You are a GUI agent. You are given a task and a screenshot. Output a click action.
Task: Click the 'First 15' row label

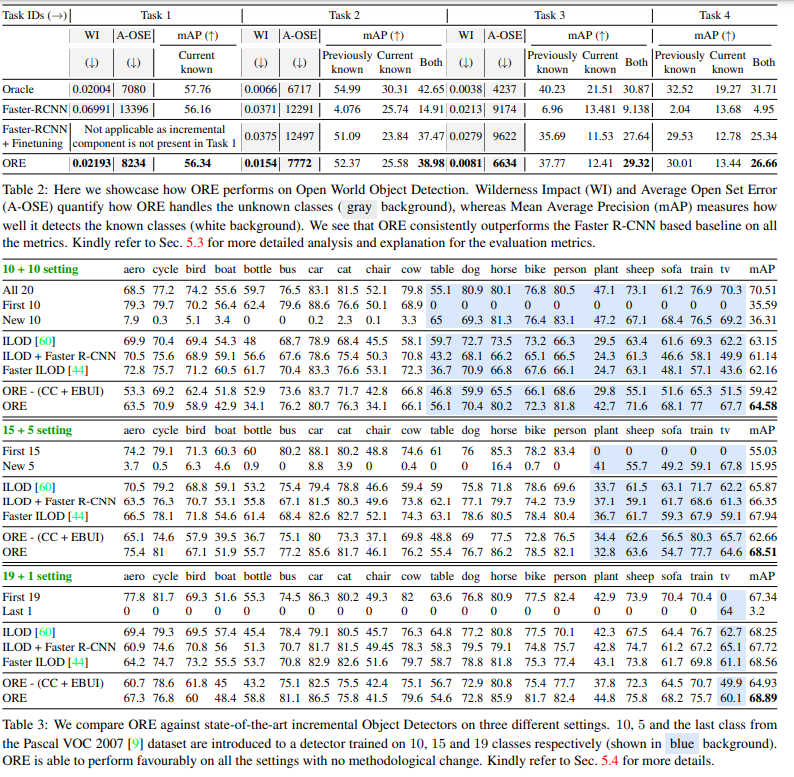point(21,451)
